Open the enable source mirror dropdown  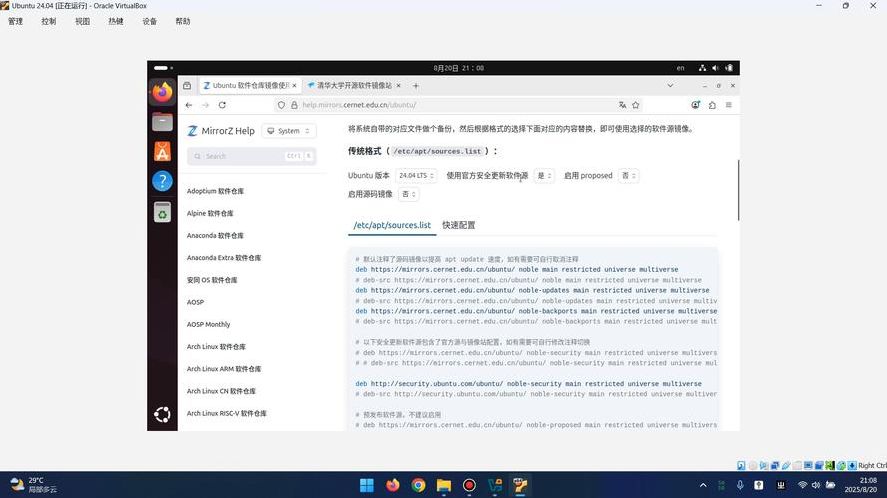[x=409, y=194]
